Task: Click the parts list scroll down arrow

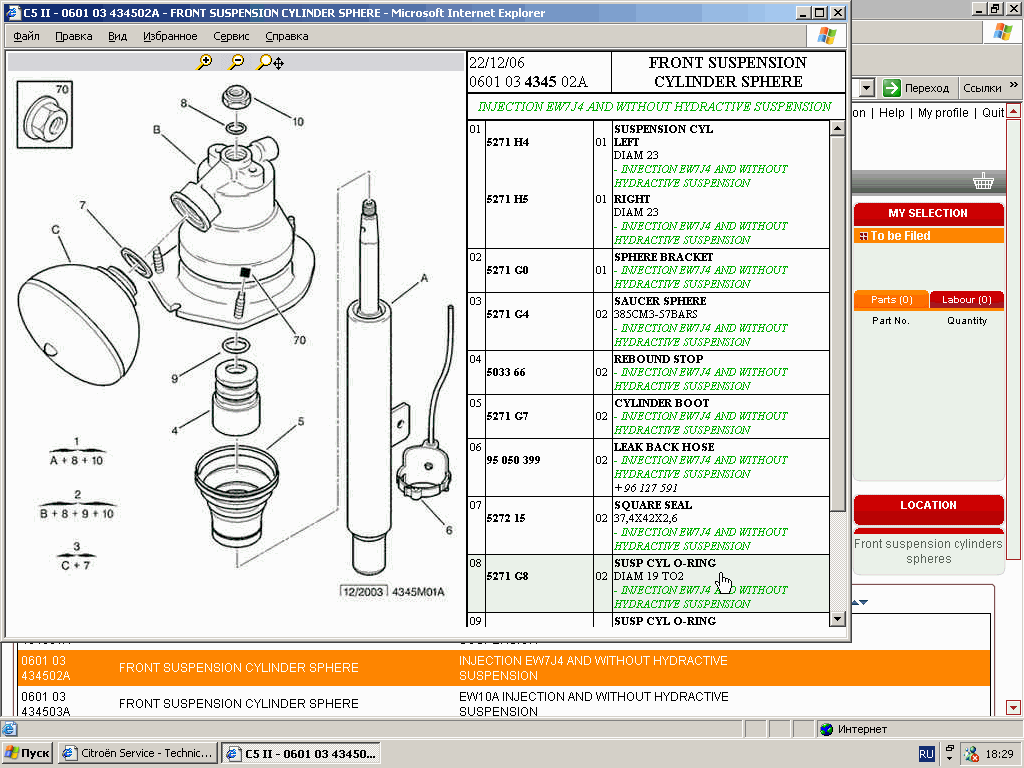Action: click(x=837, y=618)
